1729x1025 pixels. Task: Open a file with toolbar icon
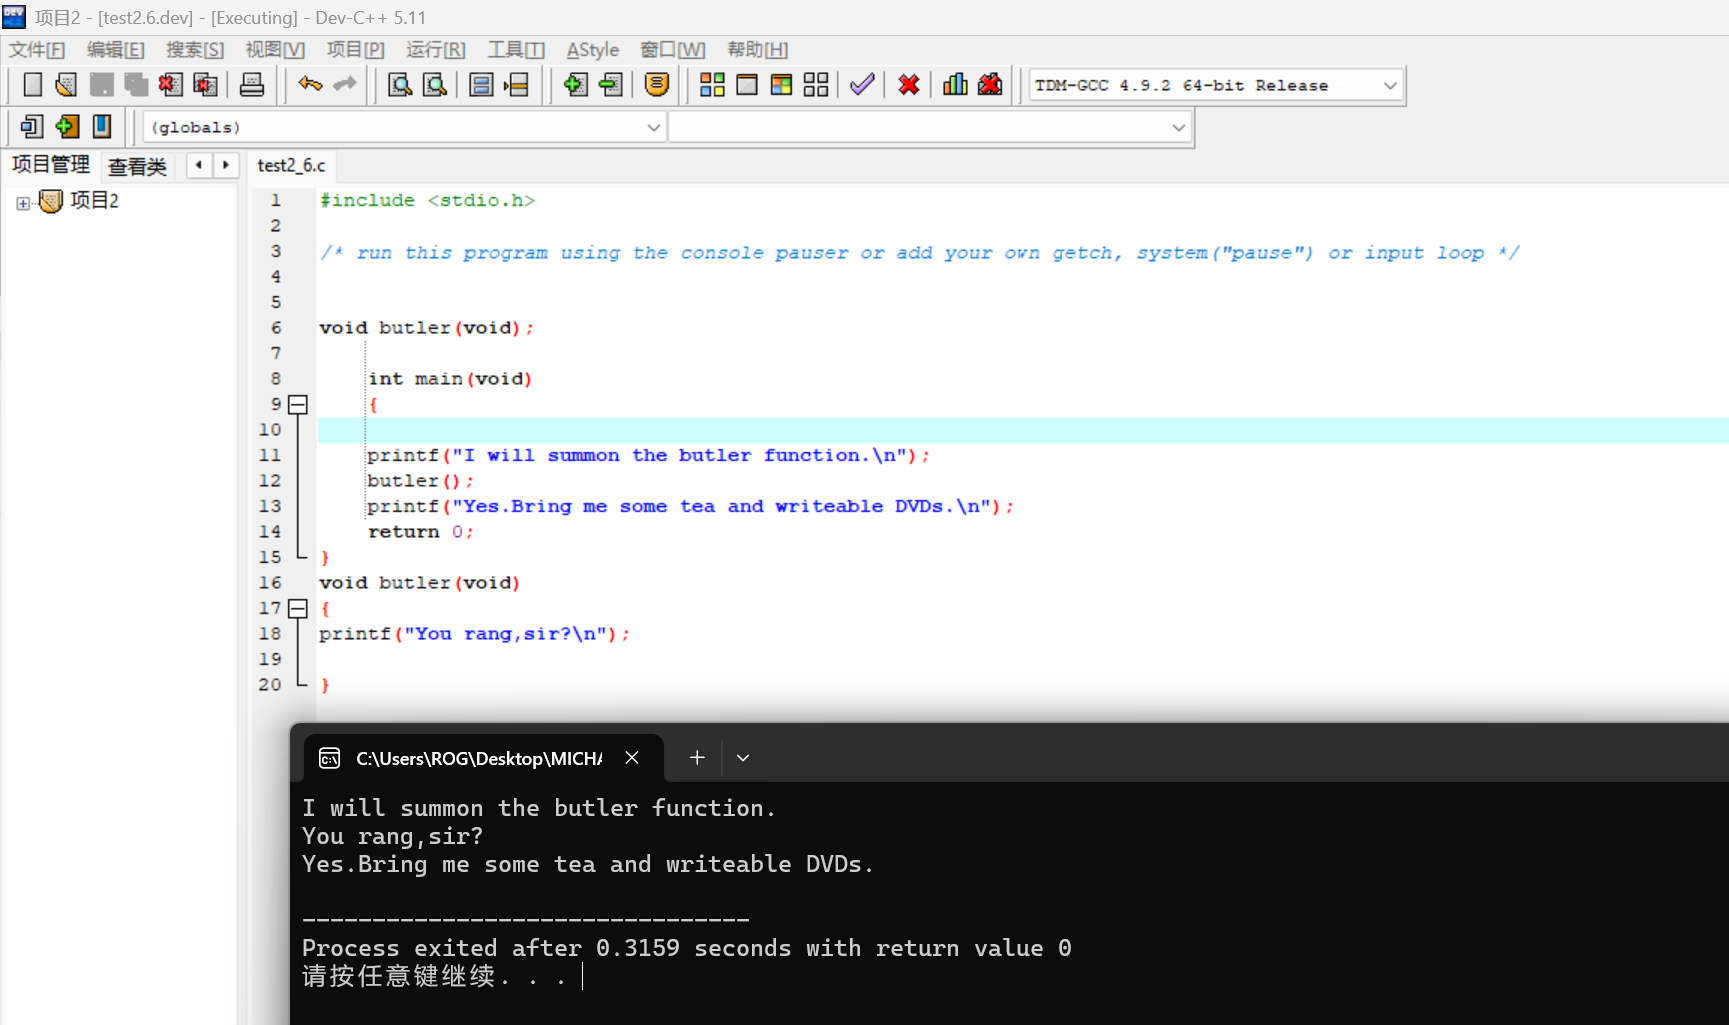(x=66, y=85)
